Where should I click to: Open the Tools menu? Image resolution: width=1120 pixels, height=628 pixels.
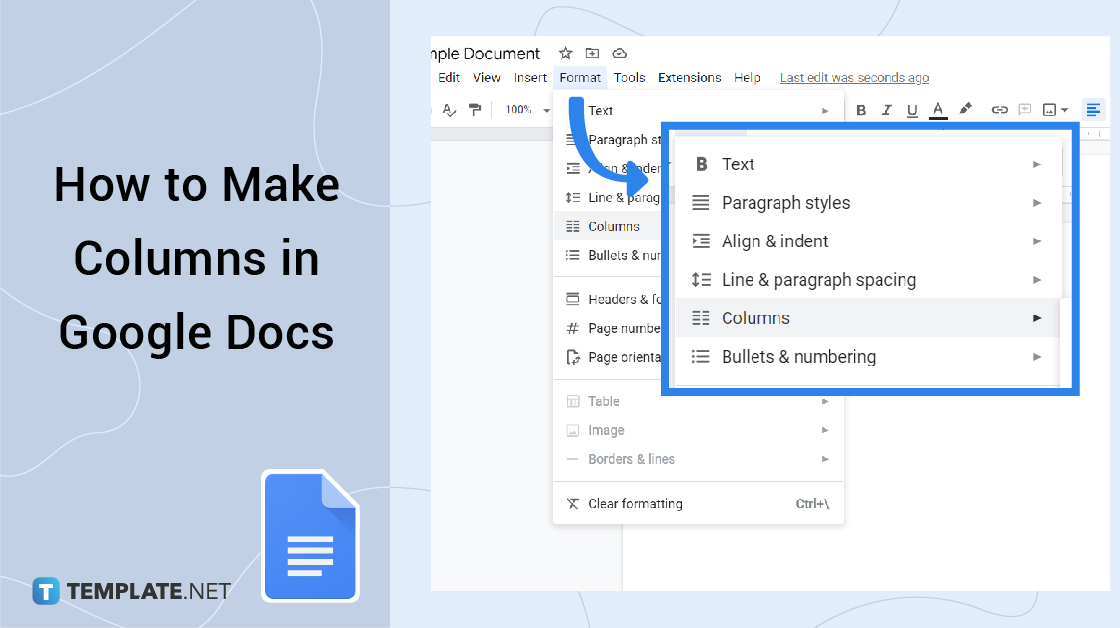point(629,77)
